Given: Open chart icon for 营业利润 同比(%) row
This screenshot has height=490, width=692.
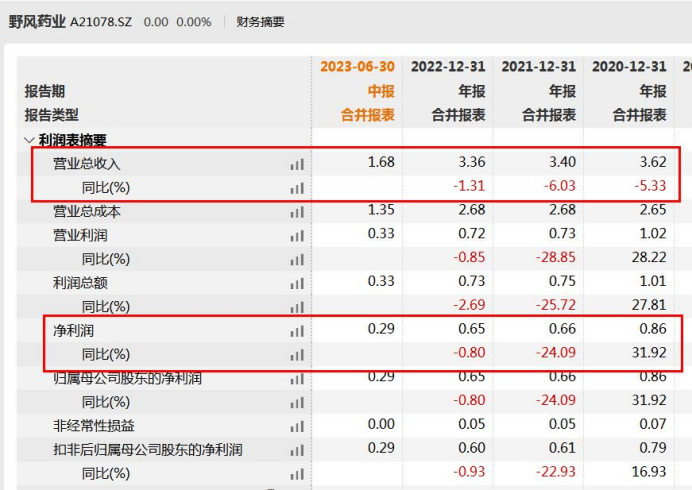Looking at the screenshot, I should point(297,260).
